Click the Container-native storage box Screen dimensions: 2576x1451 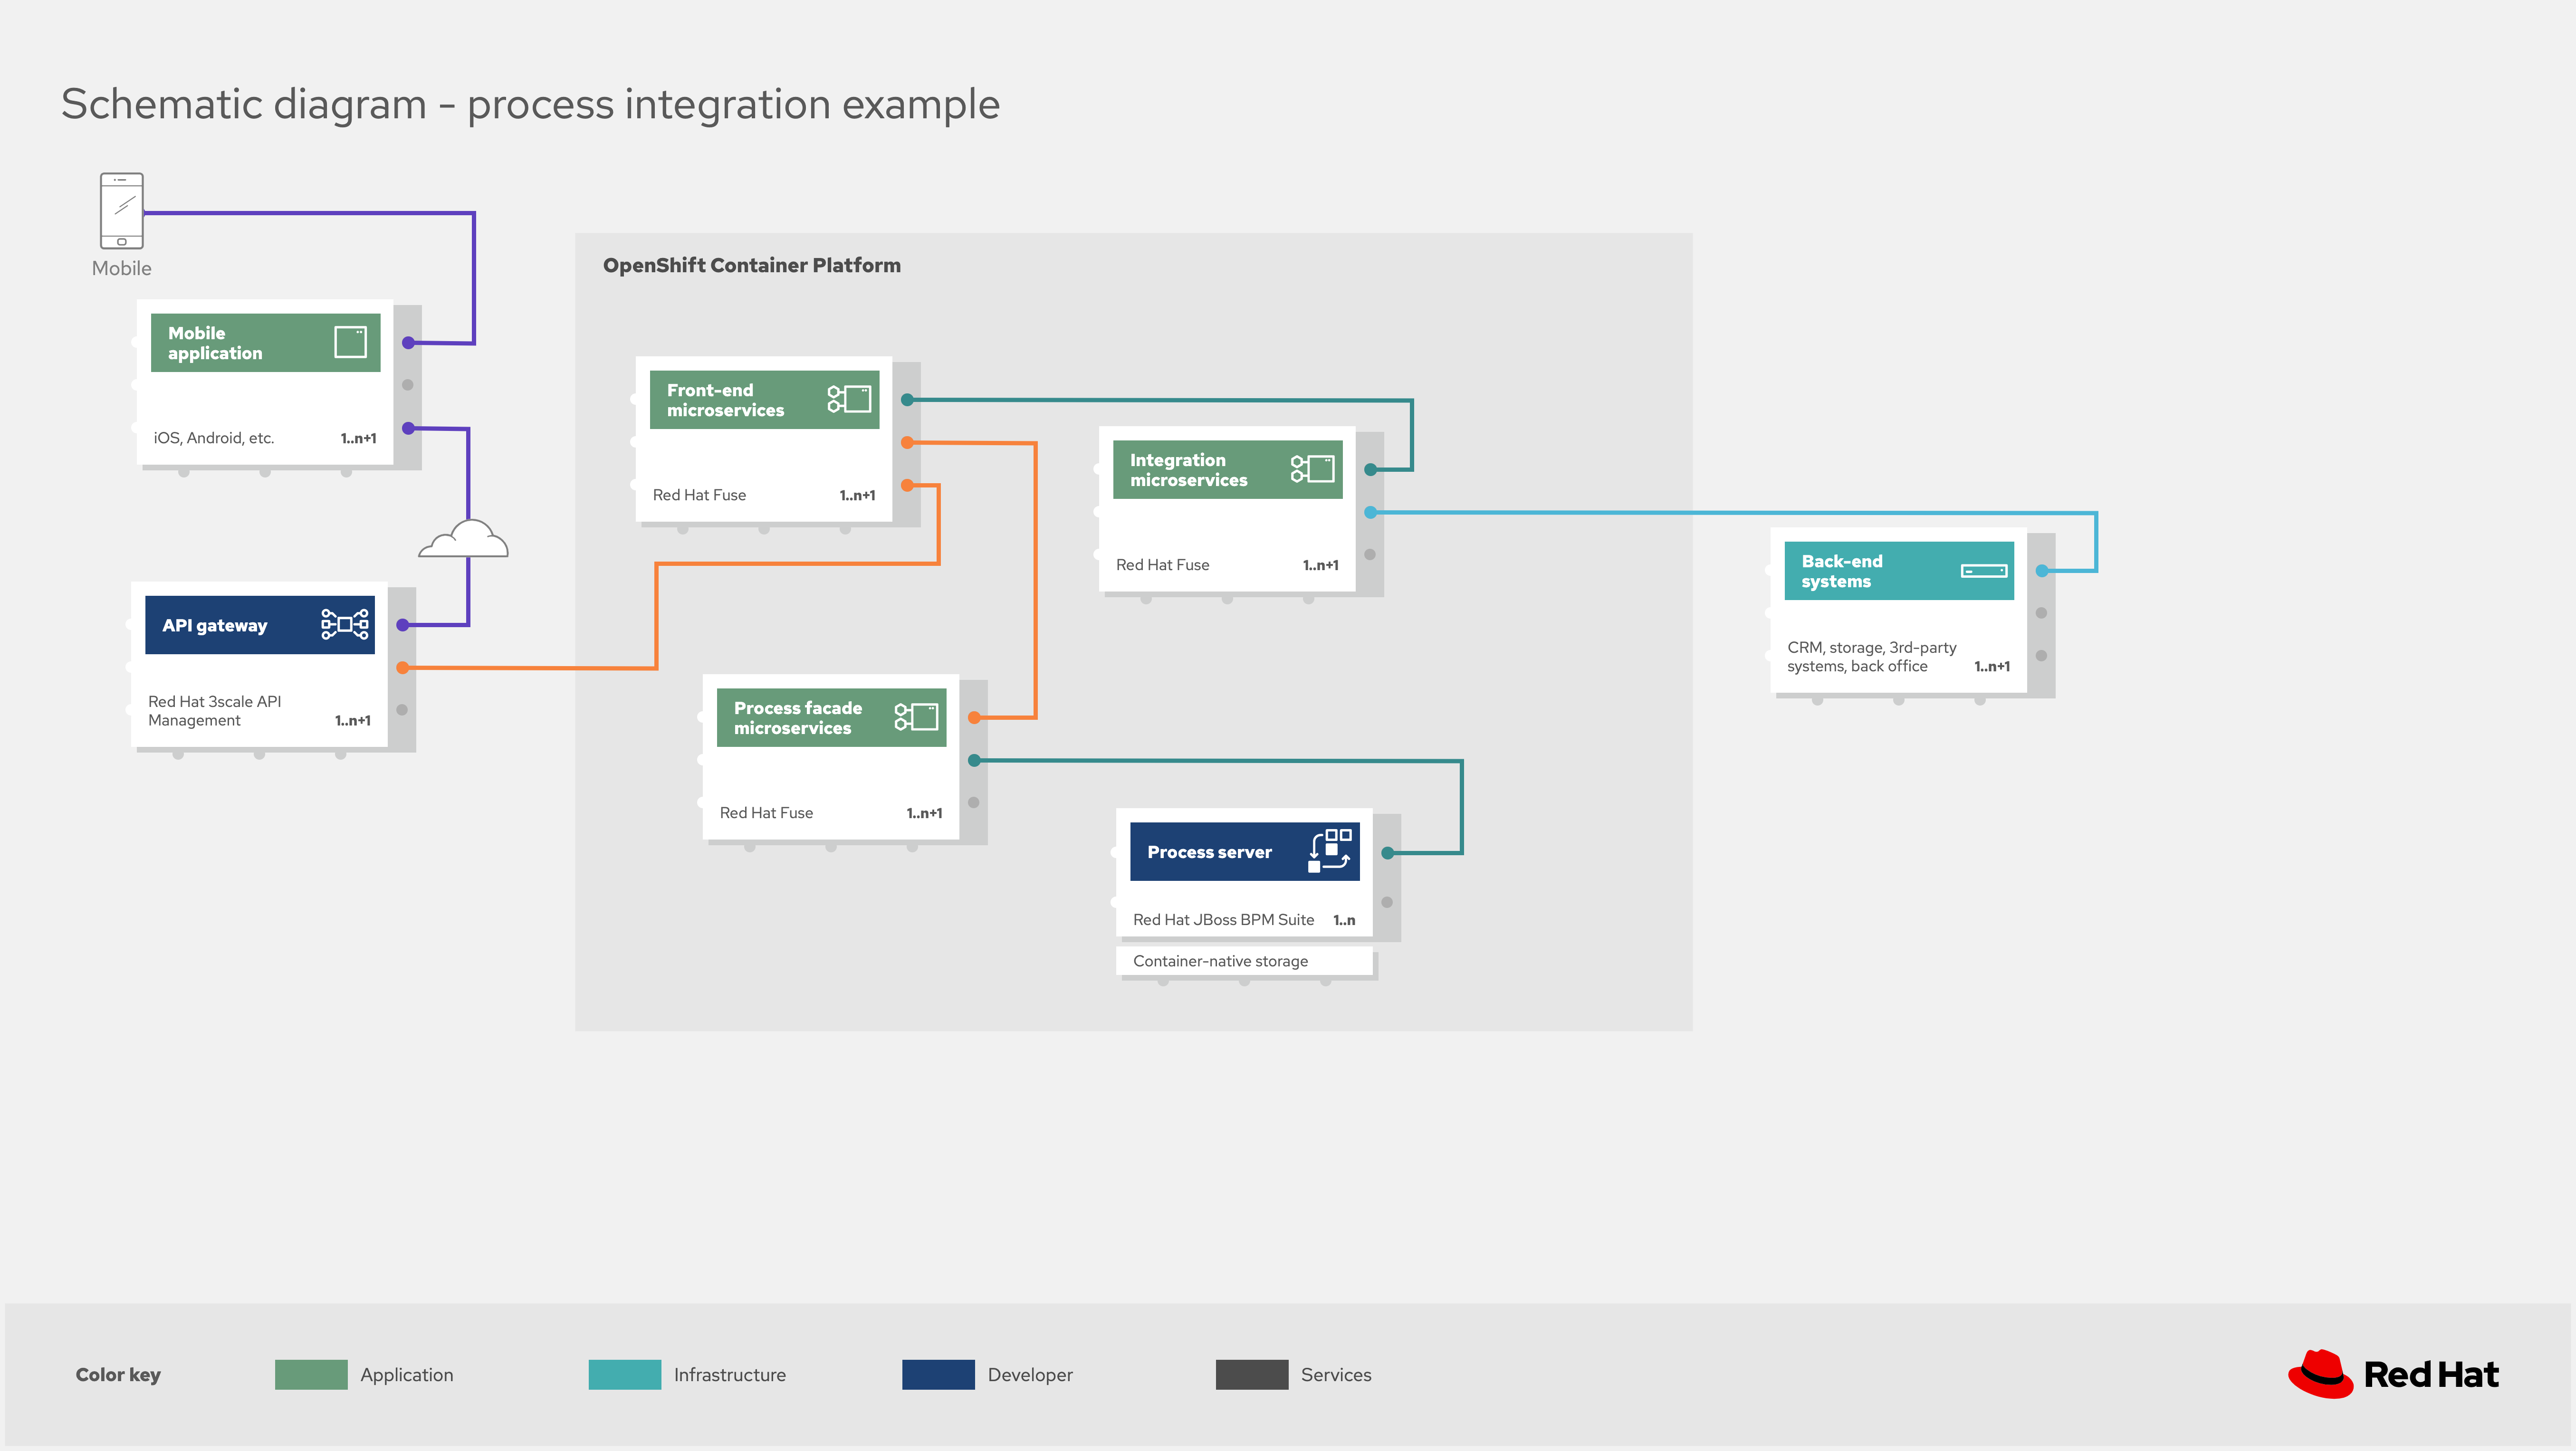[1243, 961]
